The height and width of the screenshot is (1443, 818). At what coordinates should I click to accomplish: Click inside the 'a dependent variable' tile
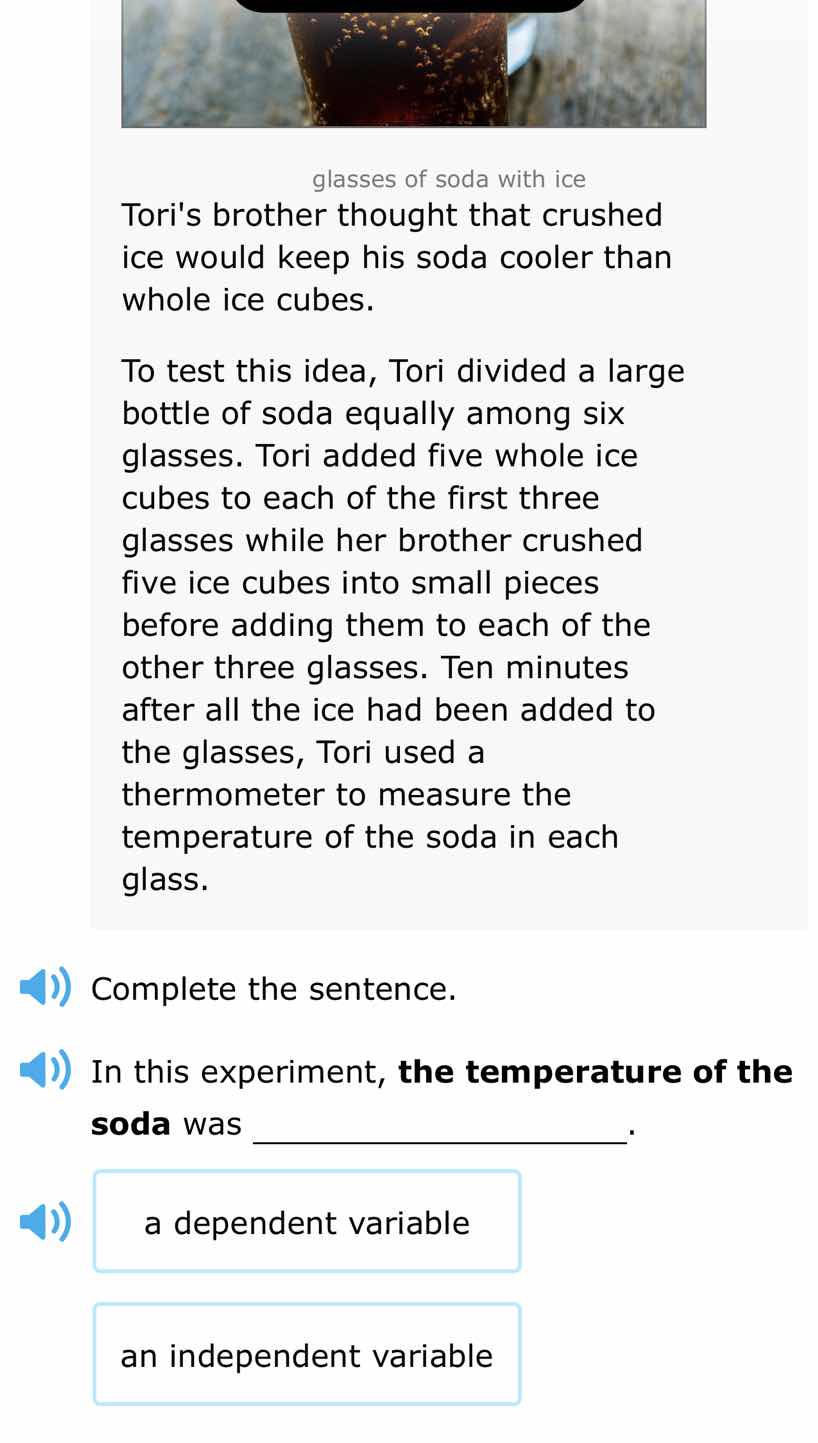coord(307,1221)
